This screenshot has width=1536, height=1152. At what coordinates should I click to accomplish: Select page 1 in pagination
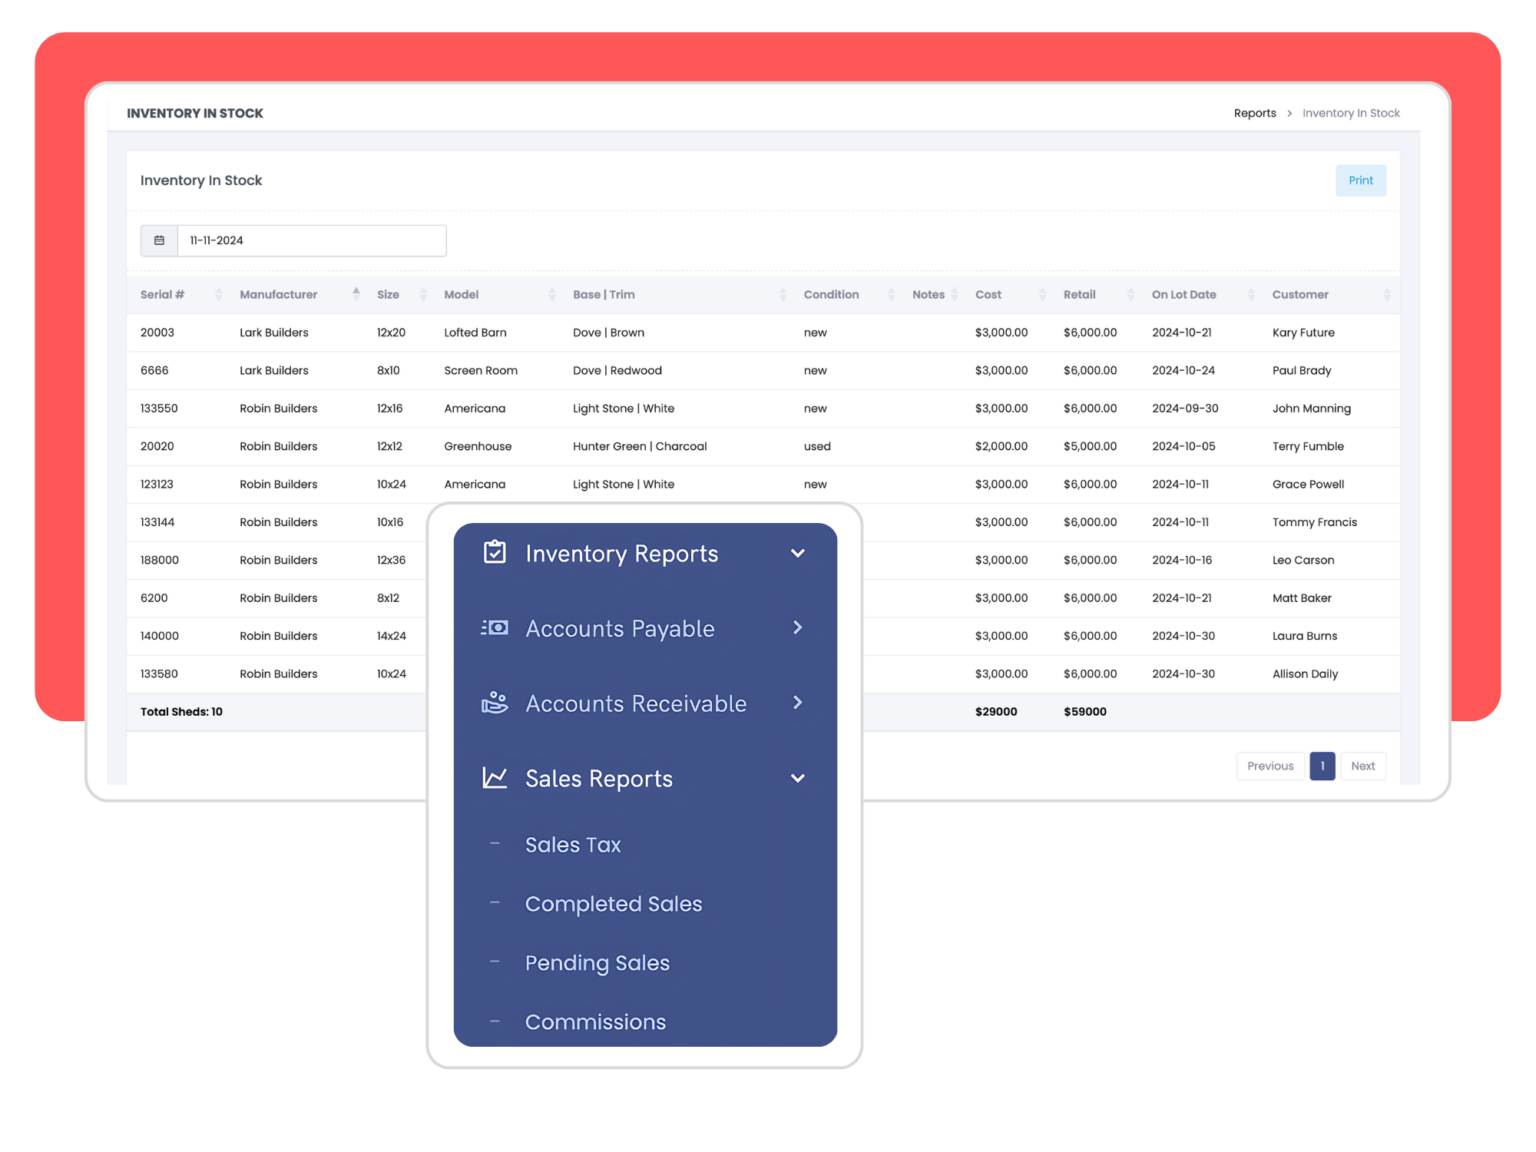[x=1322, y=766]
